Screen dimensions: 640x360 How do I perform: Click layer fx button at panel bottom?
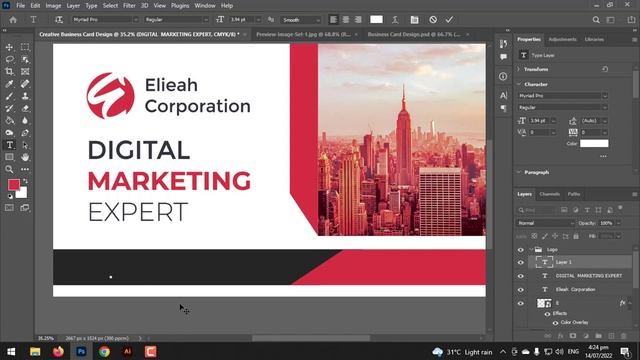click(560, 336)
